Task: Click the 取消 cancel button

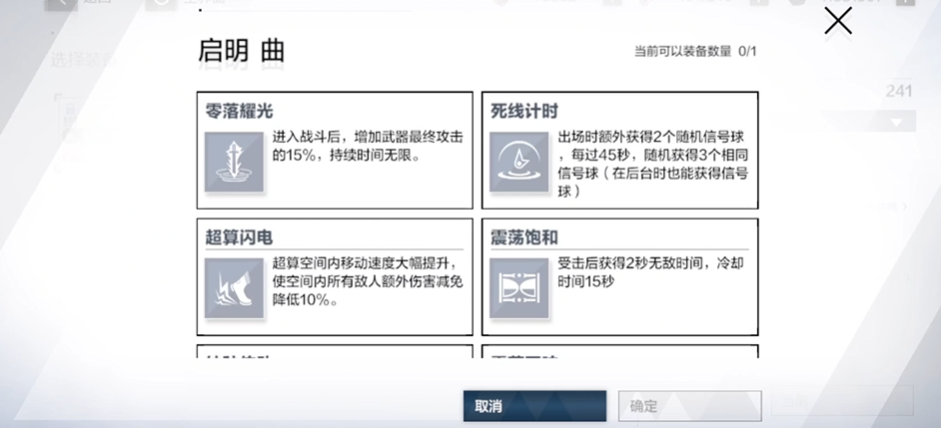Action: pyautogui.click(x=534, y=406)
